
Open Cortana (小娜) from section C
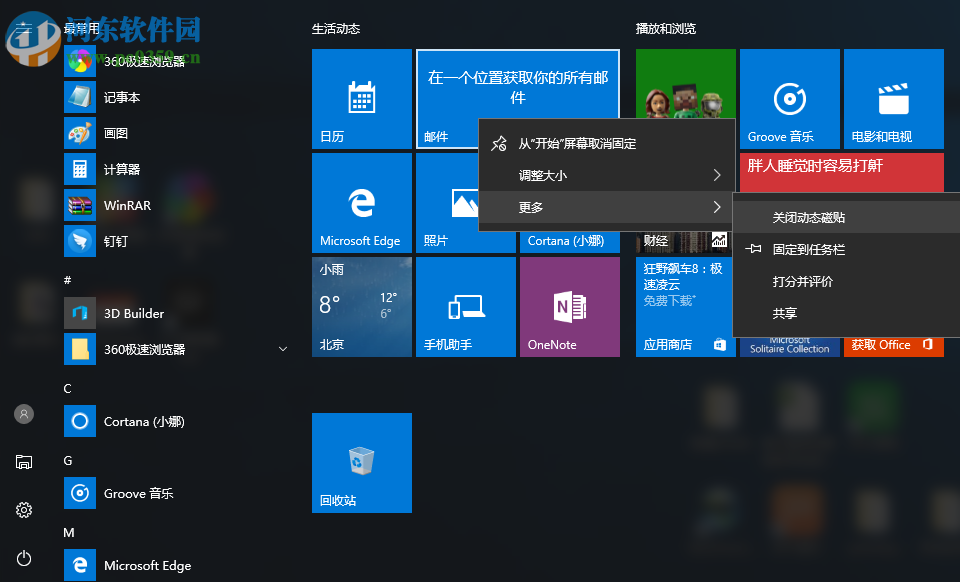(x=148, y=421)
